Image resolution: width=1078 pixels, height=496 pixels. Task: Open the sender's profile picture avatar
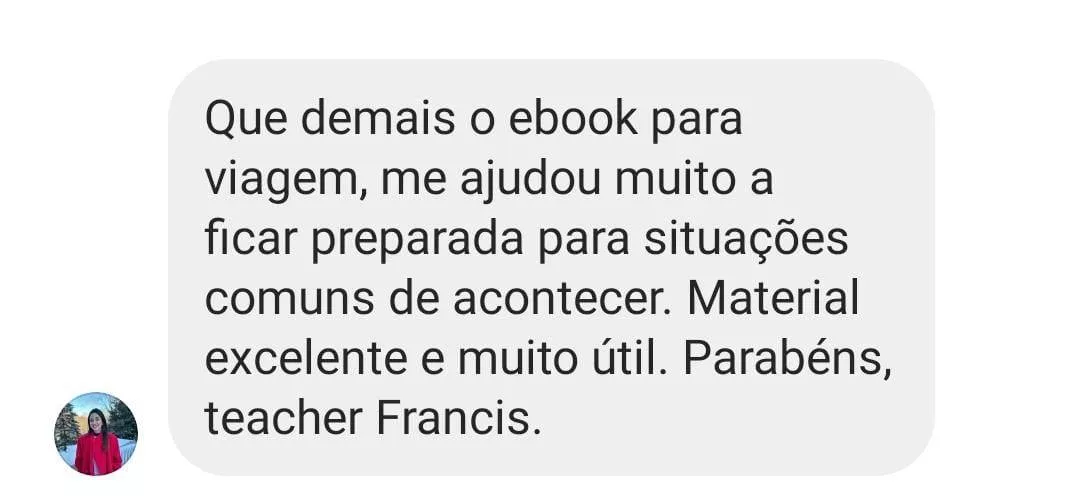coord(96,433)
